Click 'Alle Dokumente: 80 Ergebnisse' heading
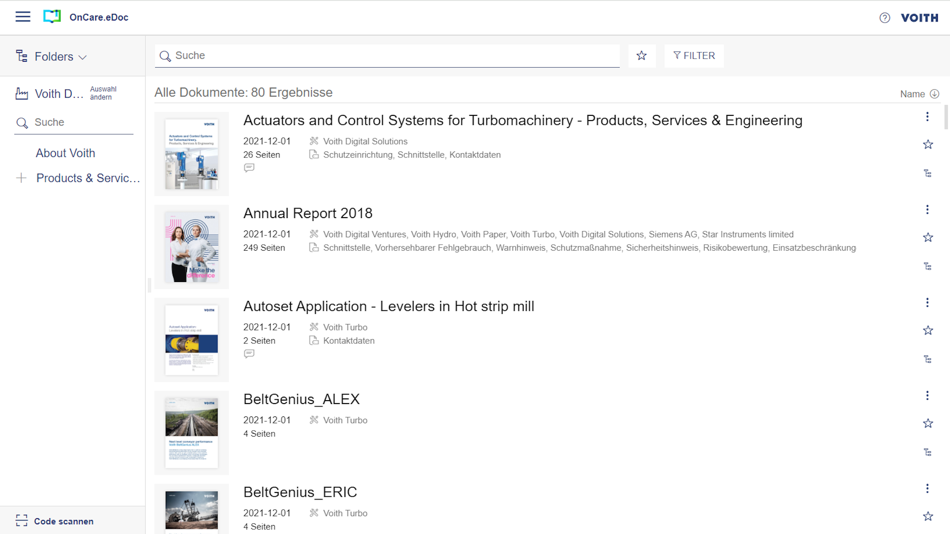950x534 pixels. 244,93
